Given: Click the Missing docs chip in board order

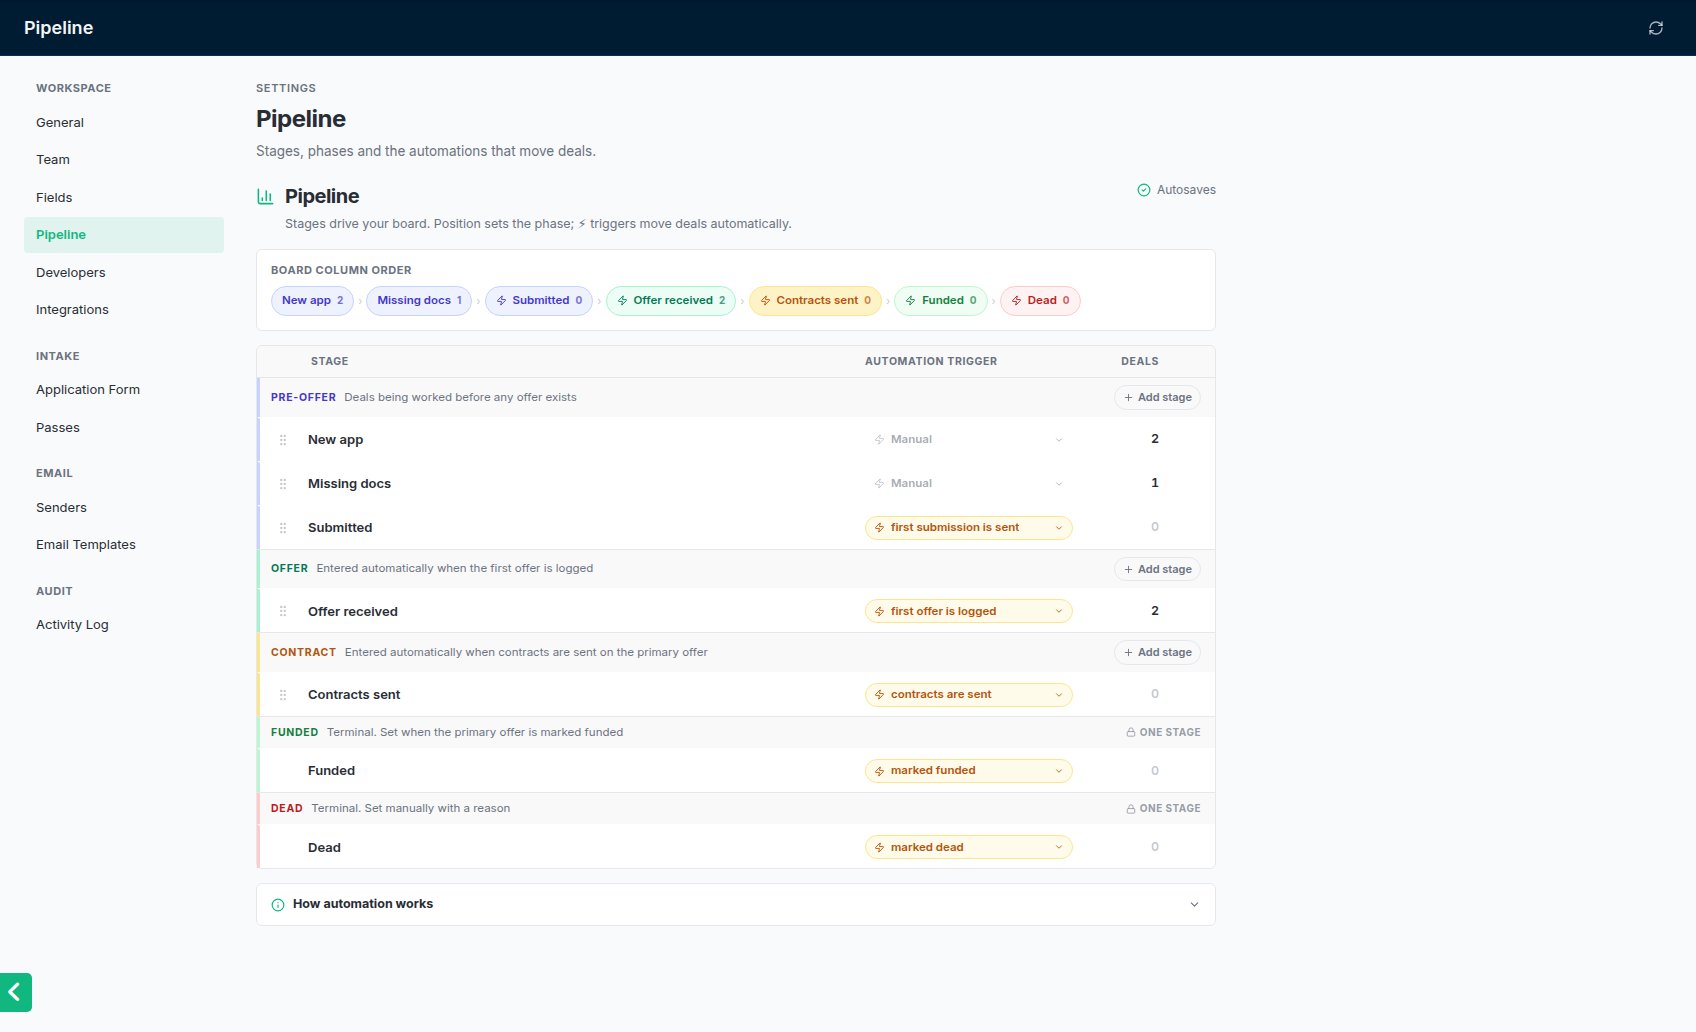Looking at the screenshot, I should [x=419, y=301].
